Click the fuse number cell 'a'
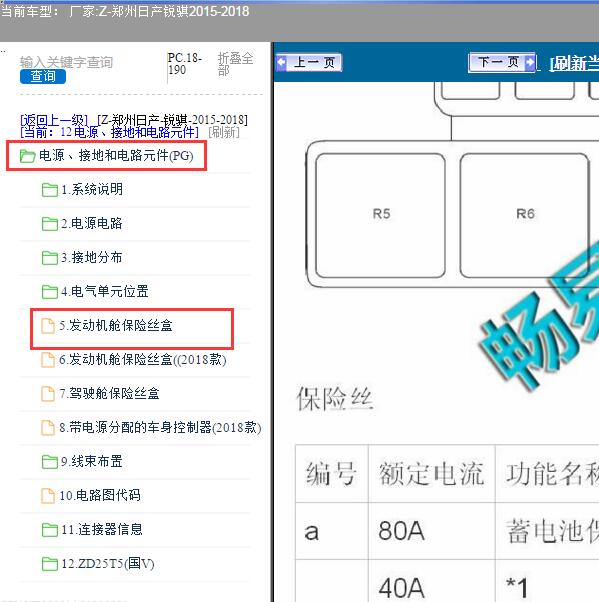 pyautogui.click(x=331, y=531)
